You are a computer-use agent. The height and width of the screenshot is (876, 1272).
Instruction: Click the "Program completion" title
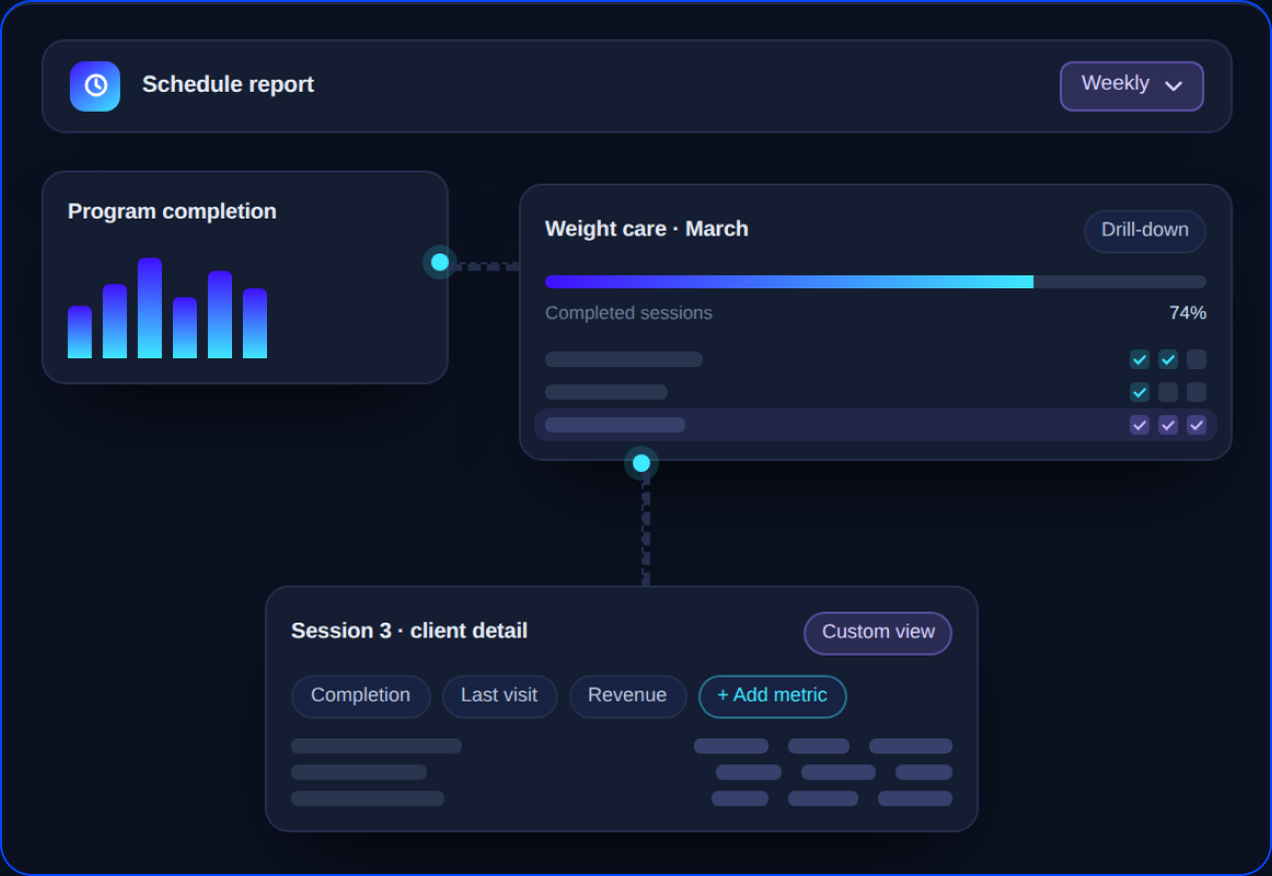(172, 212)
